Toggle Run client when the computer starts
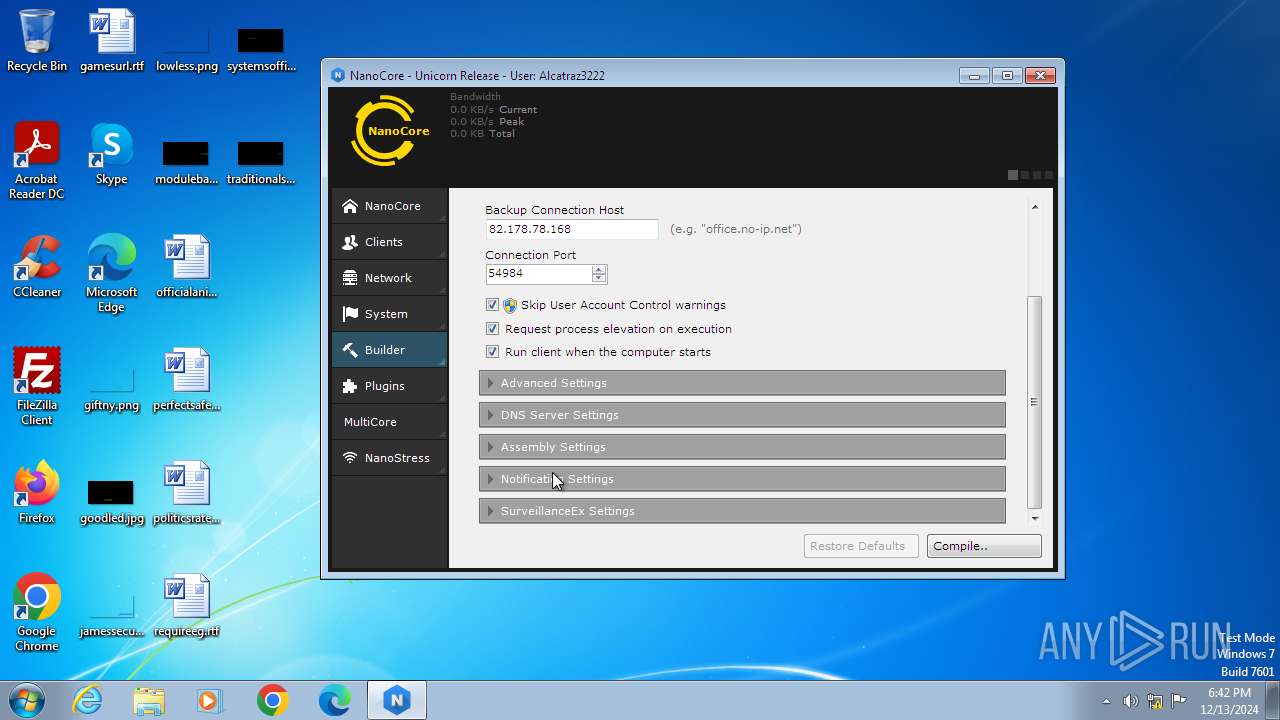 492,352
